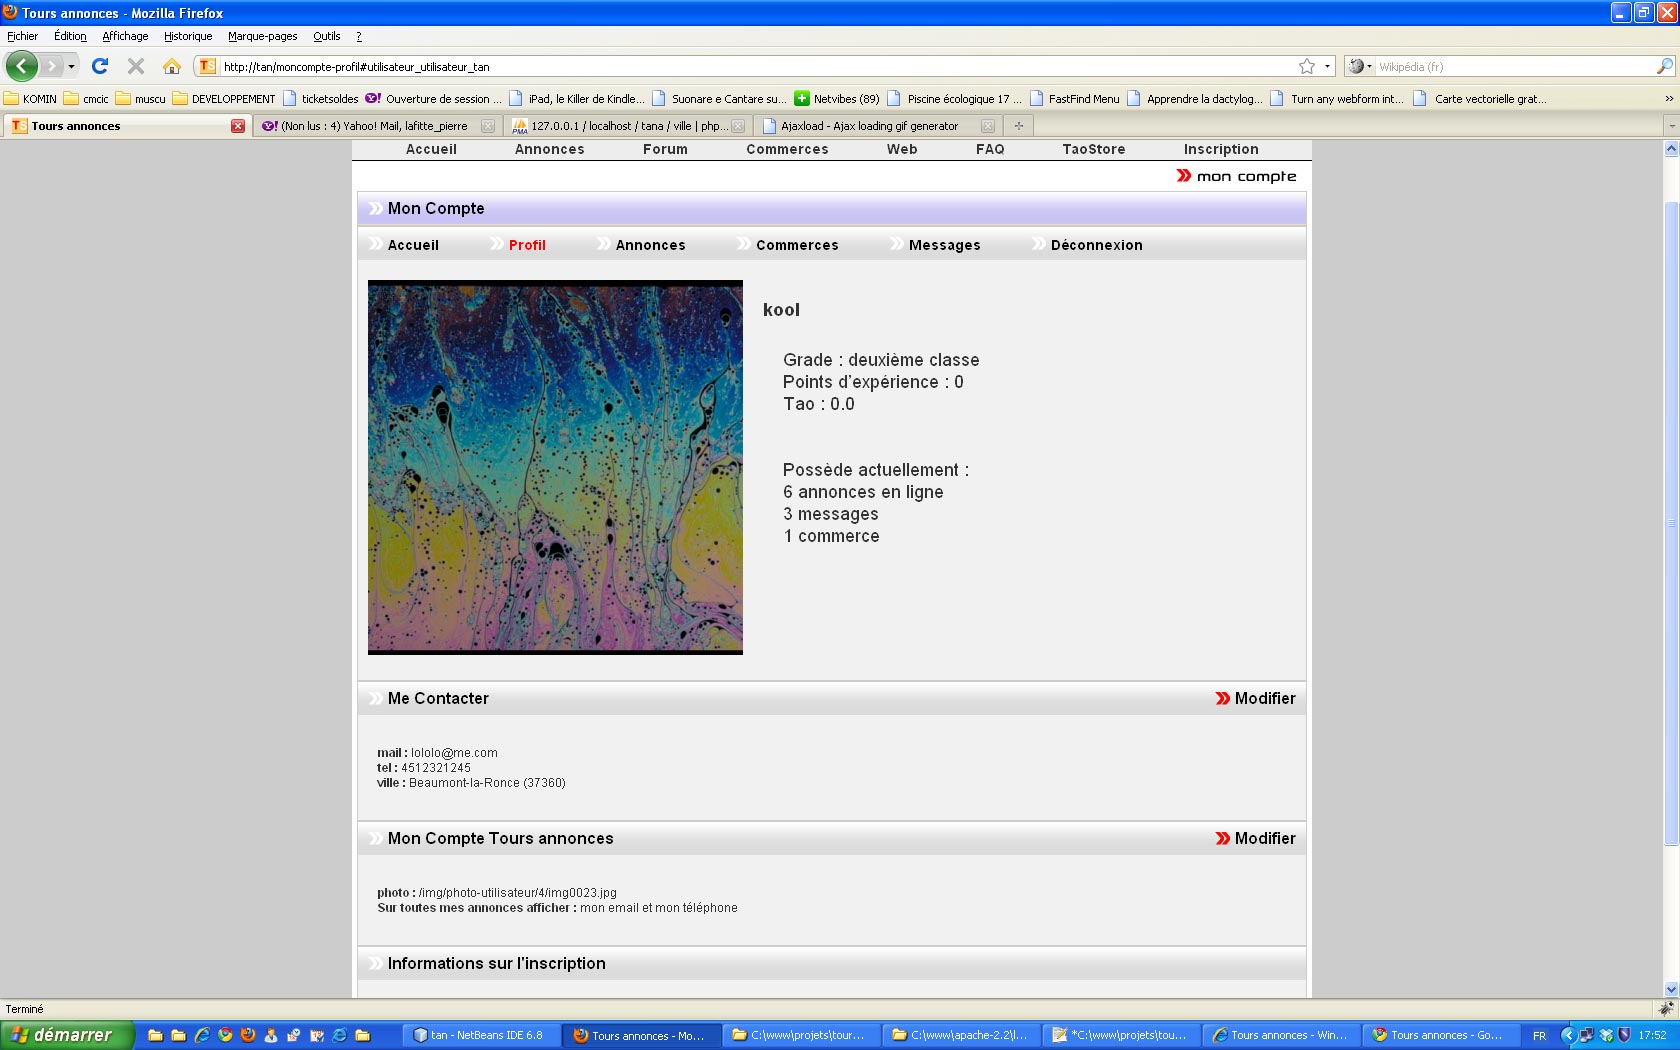Go to Annonces in the top site menu
This screenshot has width=1680, height=1050.
coord(549,149)
